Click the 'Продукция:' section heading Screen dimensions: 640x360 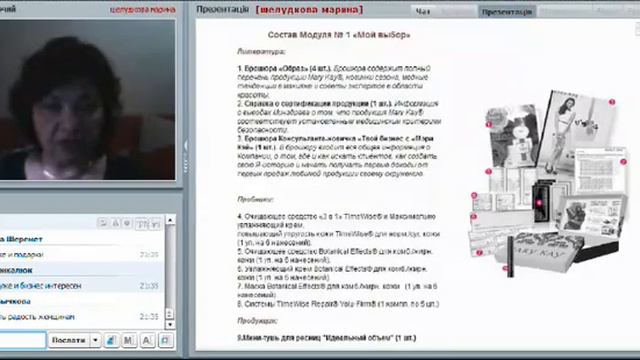(258, 321)
